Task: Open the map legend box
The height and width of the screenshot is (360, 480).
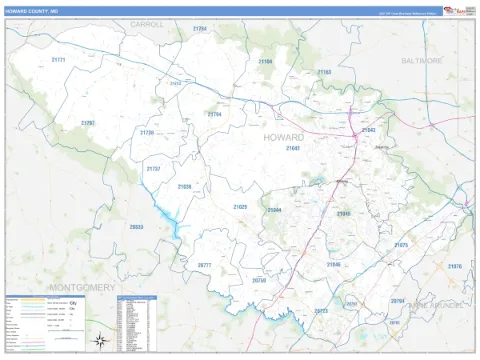Action: click(45, 323)
